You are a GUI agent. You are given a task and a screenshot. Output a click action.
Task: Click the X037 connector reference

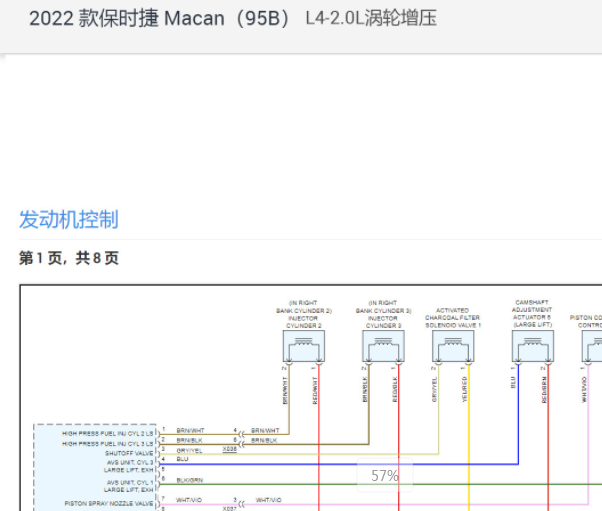(229, 509)
